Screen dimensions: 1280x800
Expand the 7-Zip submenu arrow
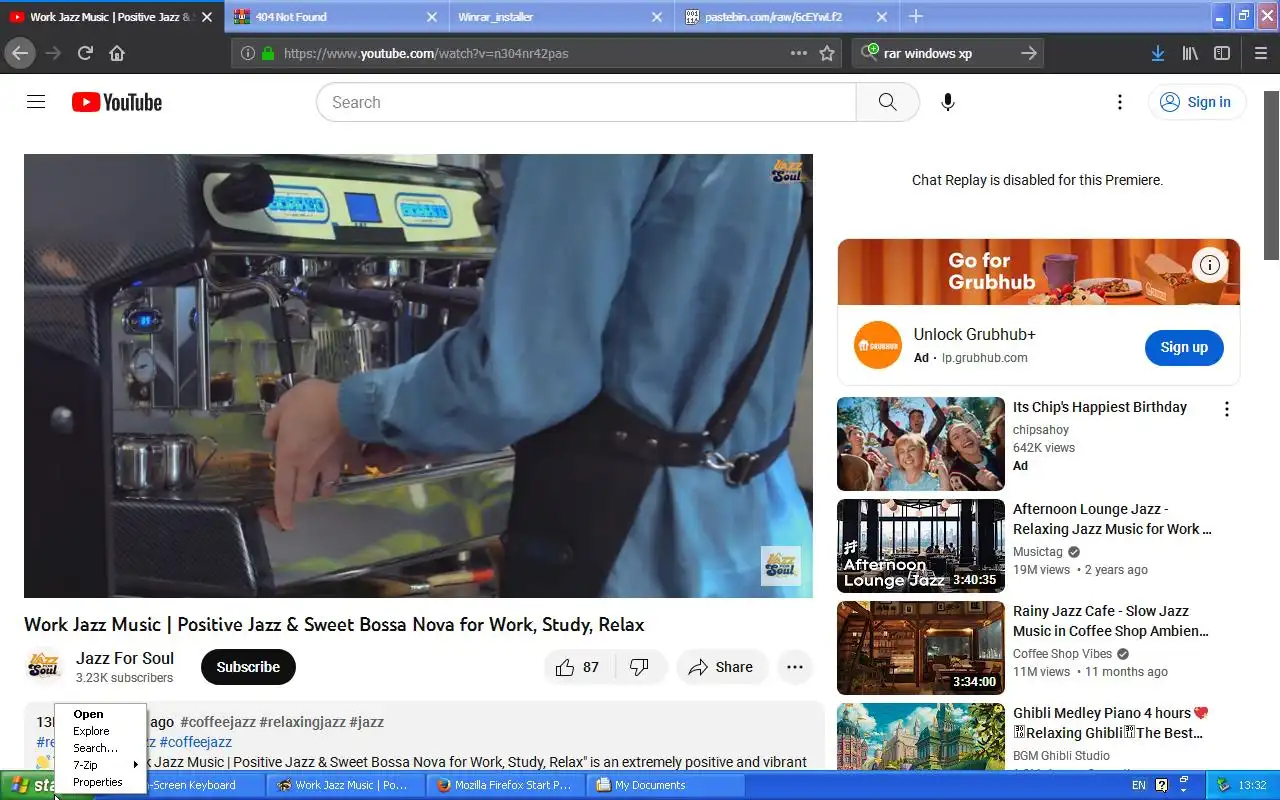(x=136, y=765)
